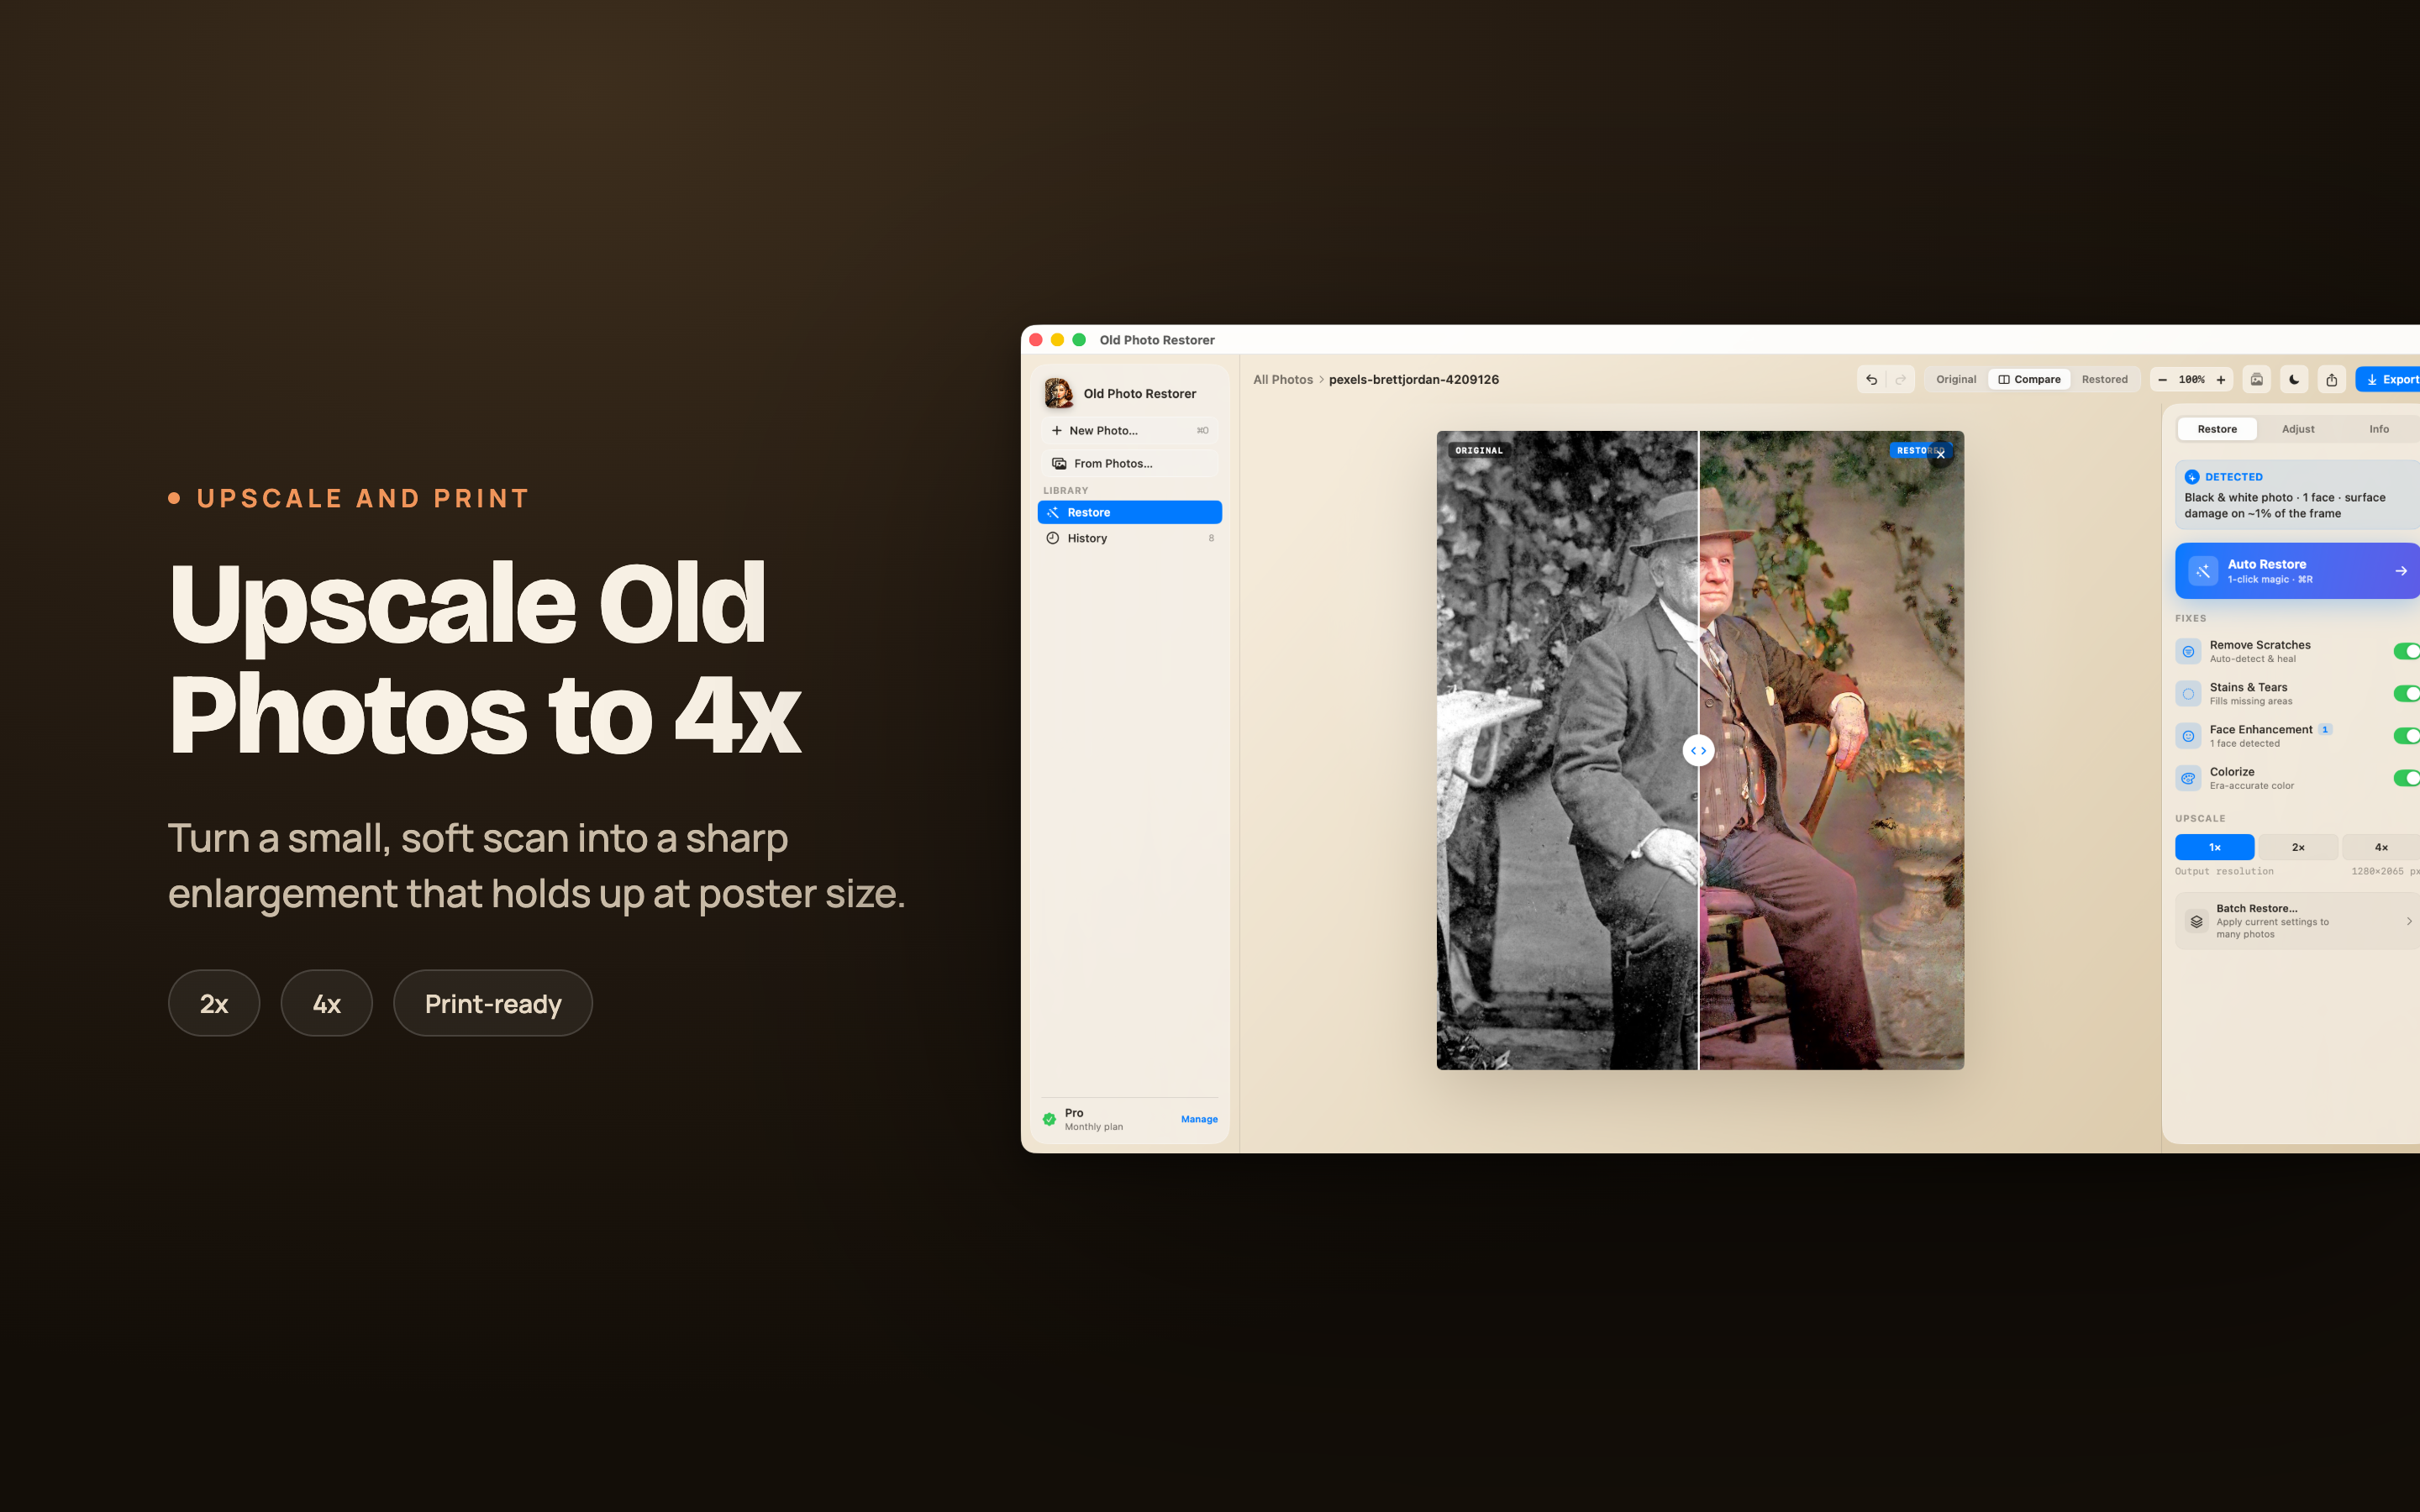Expand Batch Restore with the chevron
The image size is (2420, 1512).
pos(2409,921)
